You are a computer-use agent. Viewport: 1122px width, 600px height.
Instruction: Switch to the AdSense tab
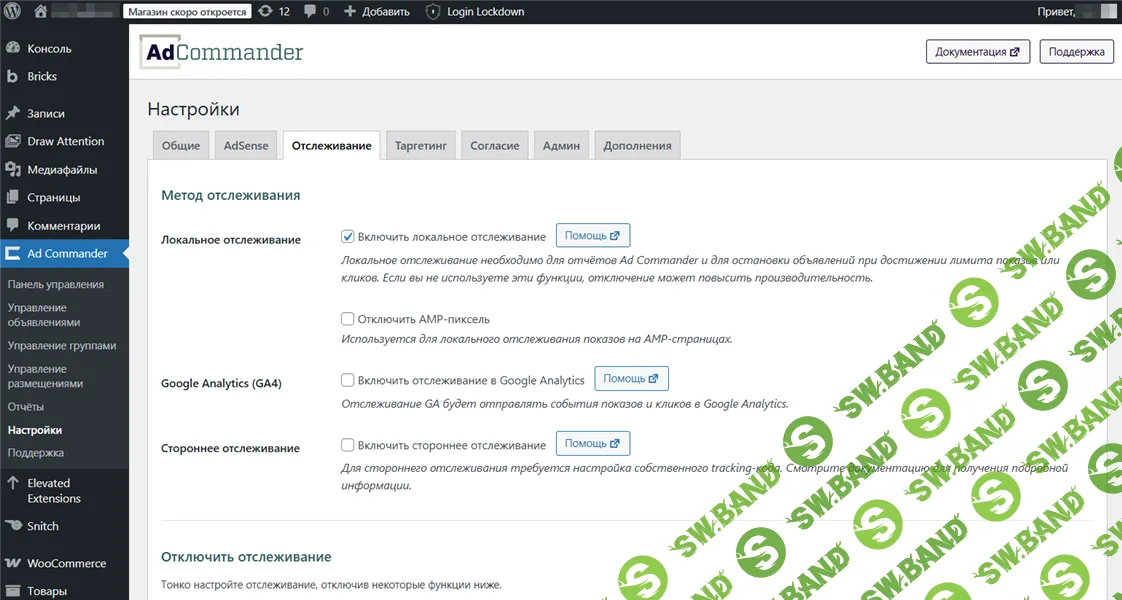(x=246, y=146)
